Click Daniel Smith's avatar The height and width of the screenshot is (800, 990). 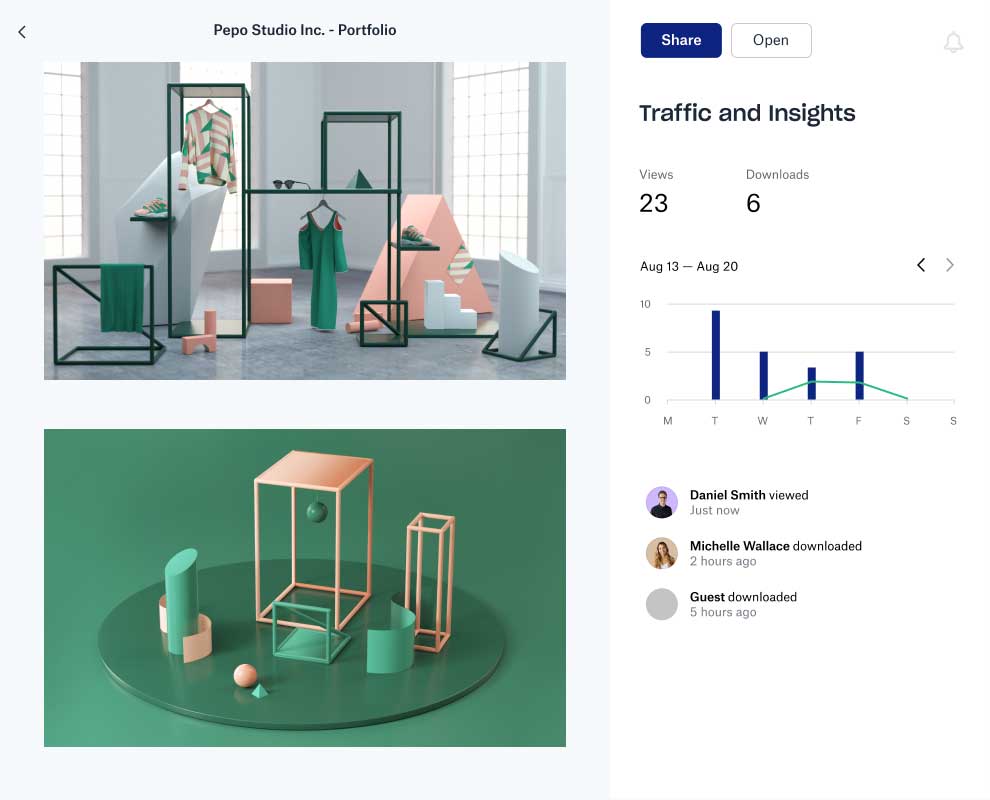pyautogui.click(x=661, y=502)
